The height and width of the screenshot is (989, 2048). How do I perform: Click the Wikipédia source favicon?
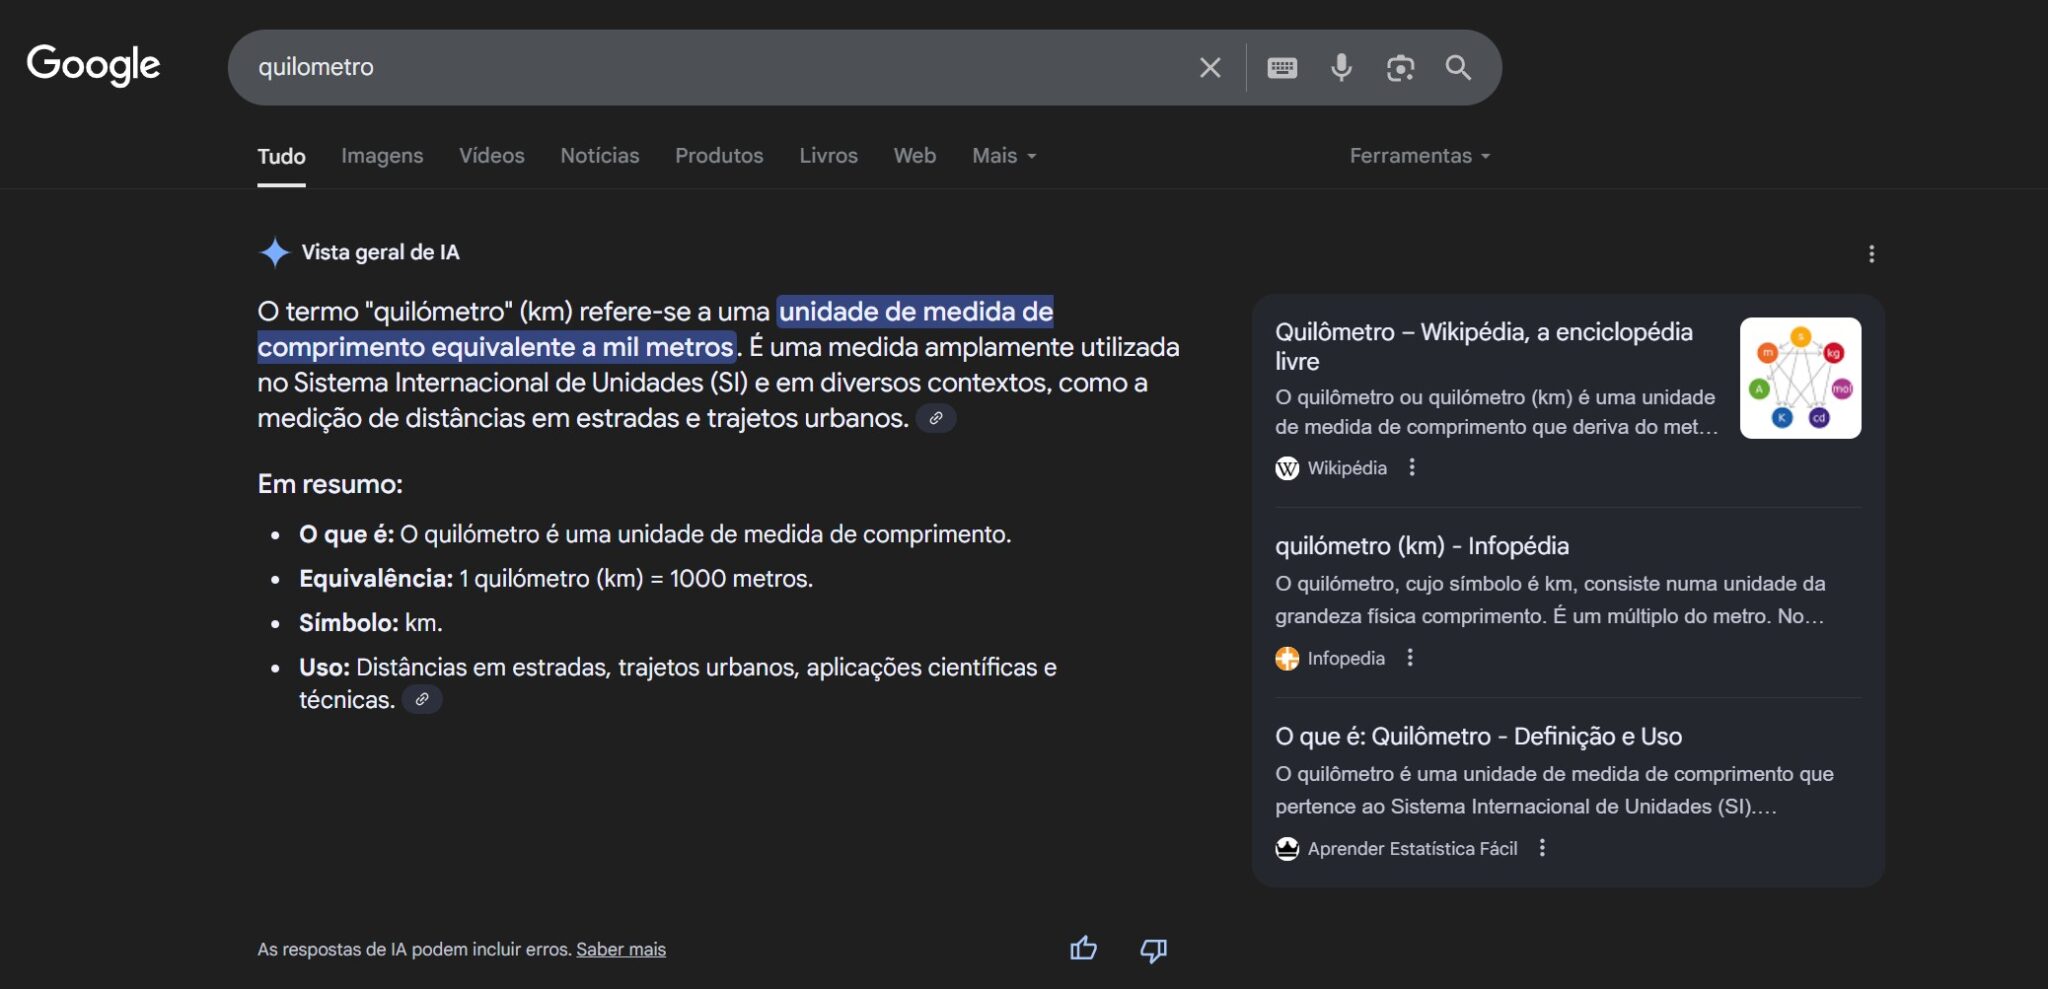(x=1288, y=467)
